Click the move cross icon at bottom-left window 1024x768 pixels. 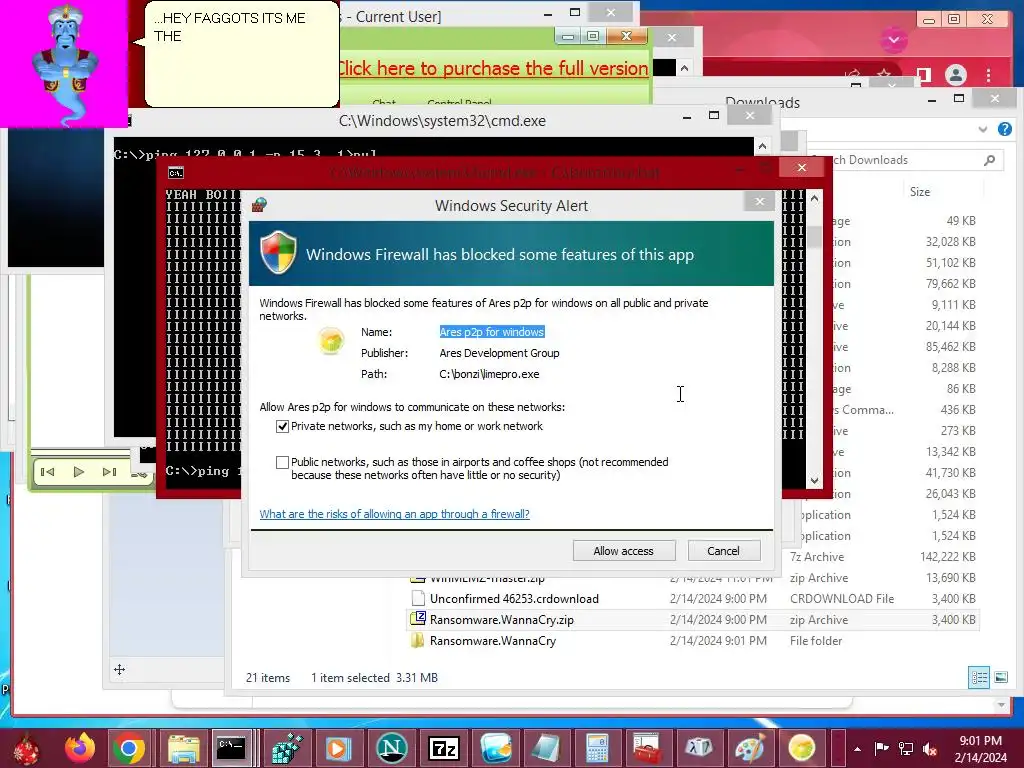coord(119,669)
